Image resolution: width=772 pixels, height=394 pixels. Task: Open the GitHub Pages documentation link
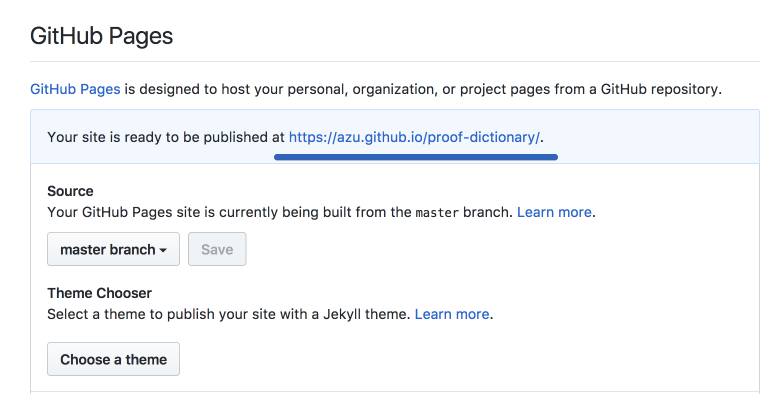tap(75, 89)
